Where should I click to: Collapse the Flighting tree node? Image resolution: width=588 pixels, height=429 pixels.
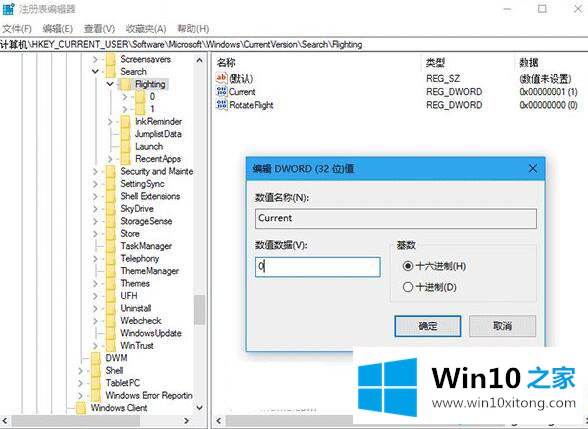(110, 84)
